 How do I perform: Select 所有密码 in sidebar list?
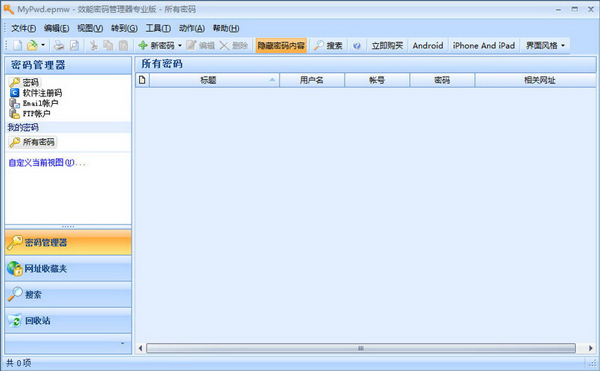(33, 142)
